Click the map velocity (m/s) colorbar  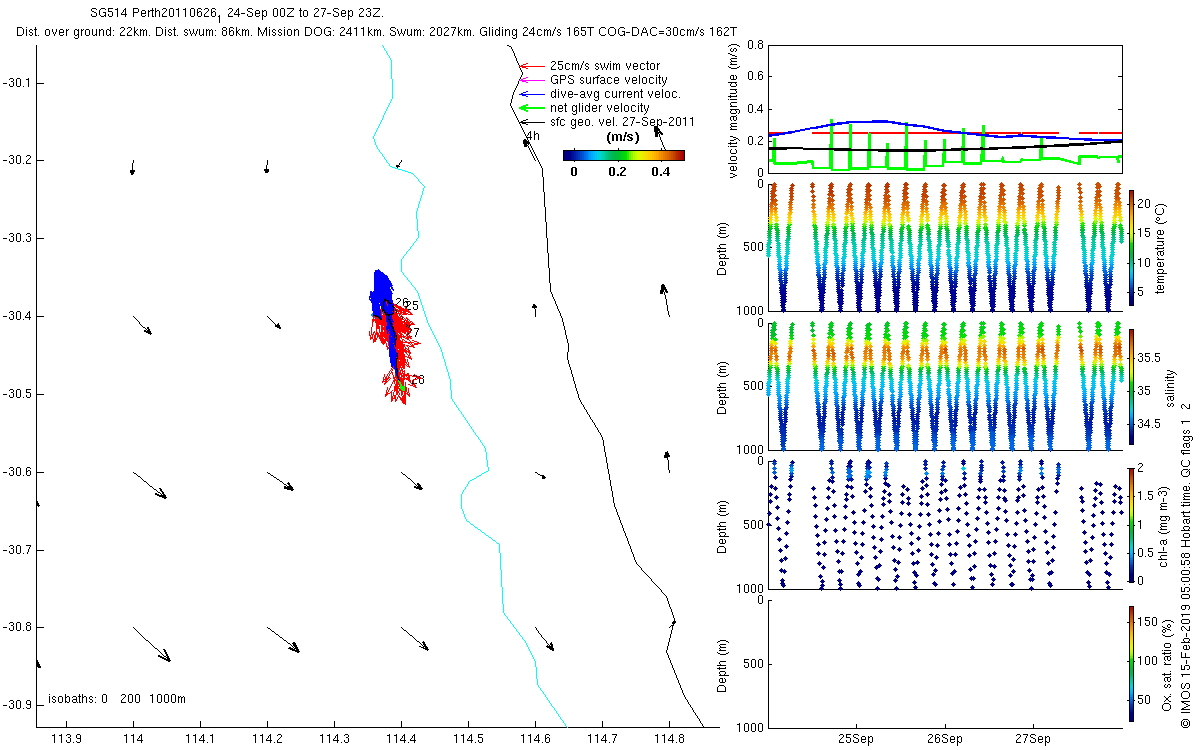[623, 155]
